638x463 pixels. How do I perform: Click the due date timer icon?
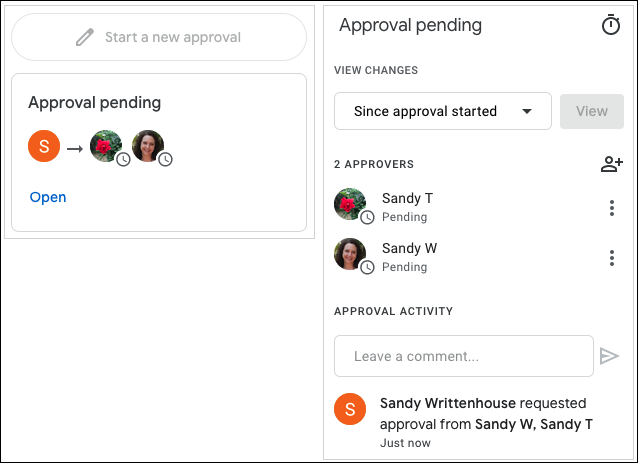(x=611, y=25)
